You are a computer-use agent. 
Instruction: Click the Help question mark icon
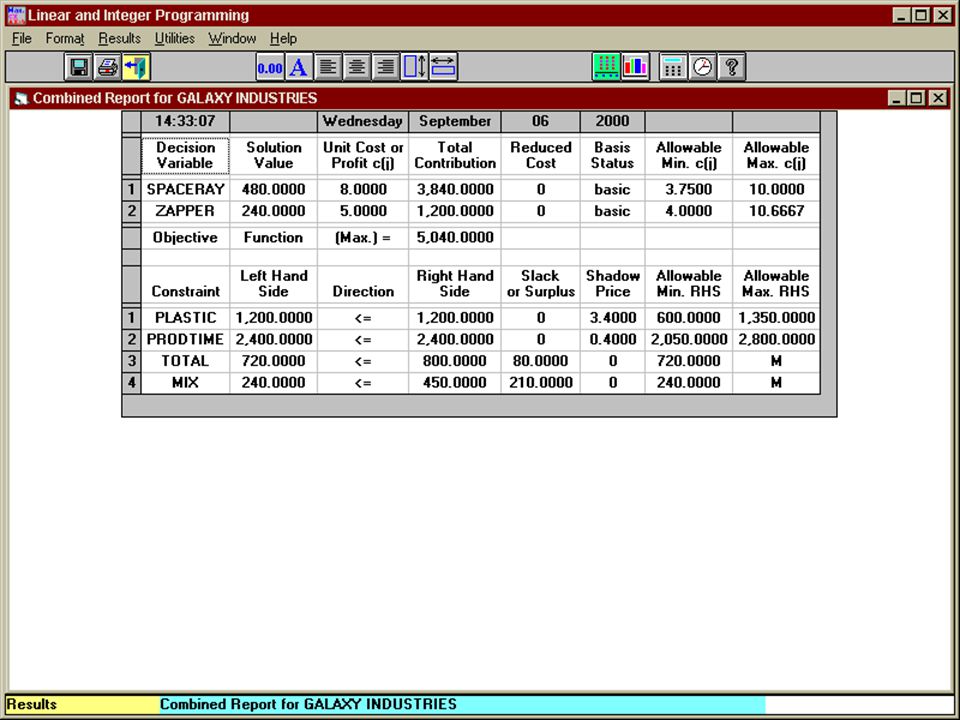pos(731,67)
